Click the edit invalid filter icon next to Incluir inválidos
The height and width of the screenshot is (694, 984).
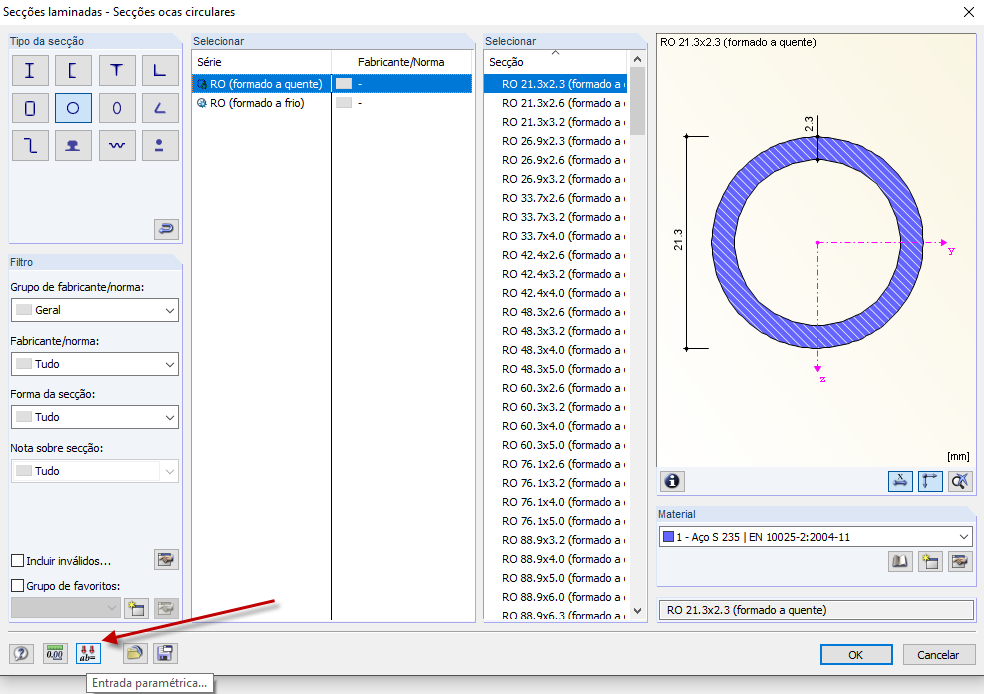(x=166, y=560)
